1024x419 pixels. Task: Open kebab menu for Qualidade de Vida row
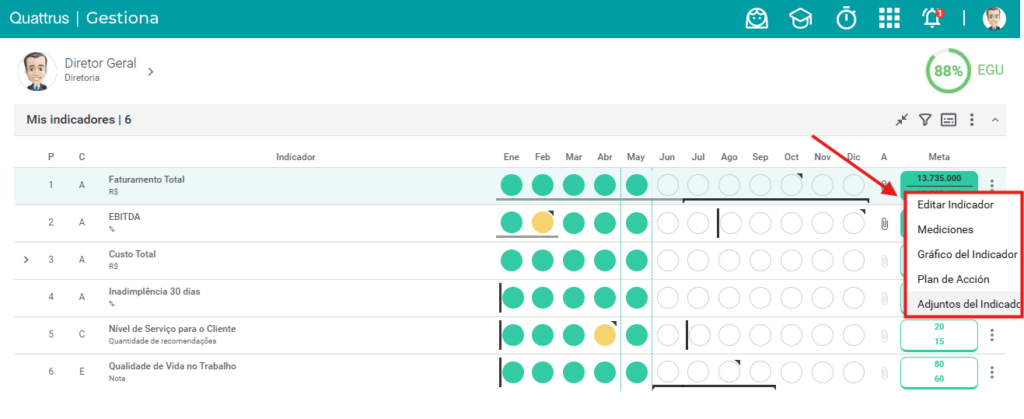click(992, 373)
